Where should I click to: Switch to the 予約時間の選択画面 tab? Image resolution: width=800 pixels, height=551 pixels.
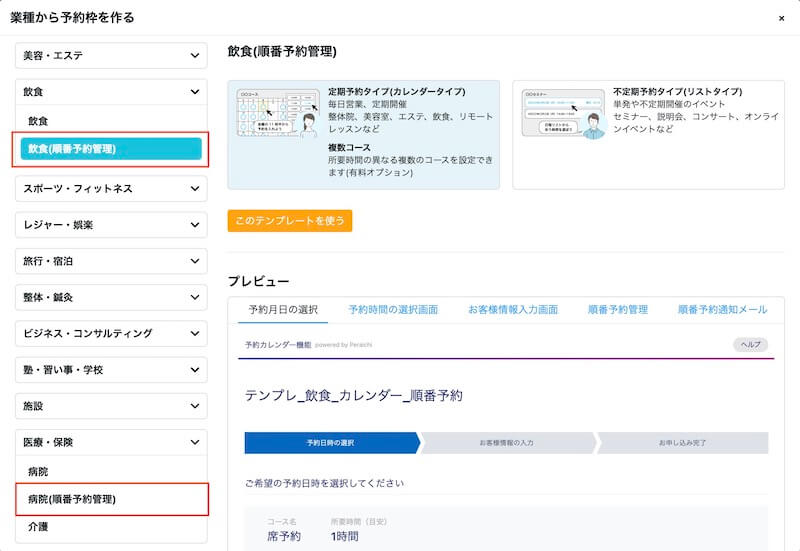tap(393, 310)
